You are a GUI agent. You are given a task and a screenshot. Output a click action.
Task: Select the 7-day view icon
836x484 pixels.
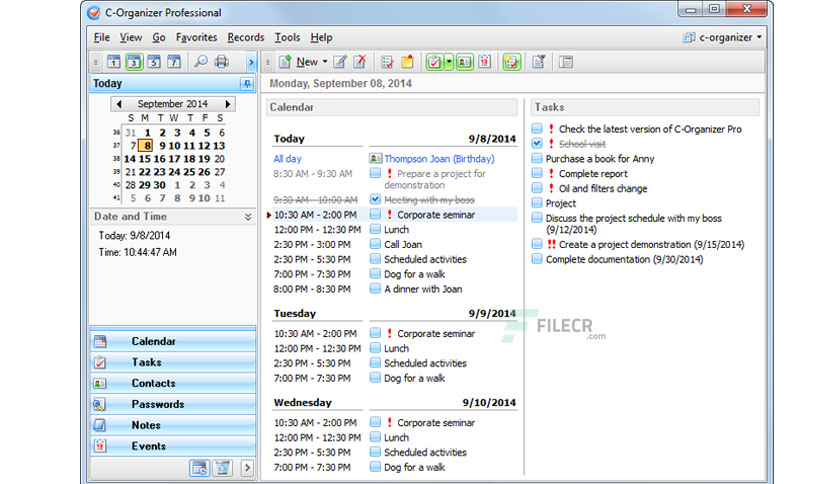tap(174, 62)
